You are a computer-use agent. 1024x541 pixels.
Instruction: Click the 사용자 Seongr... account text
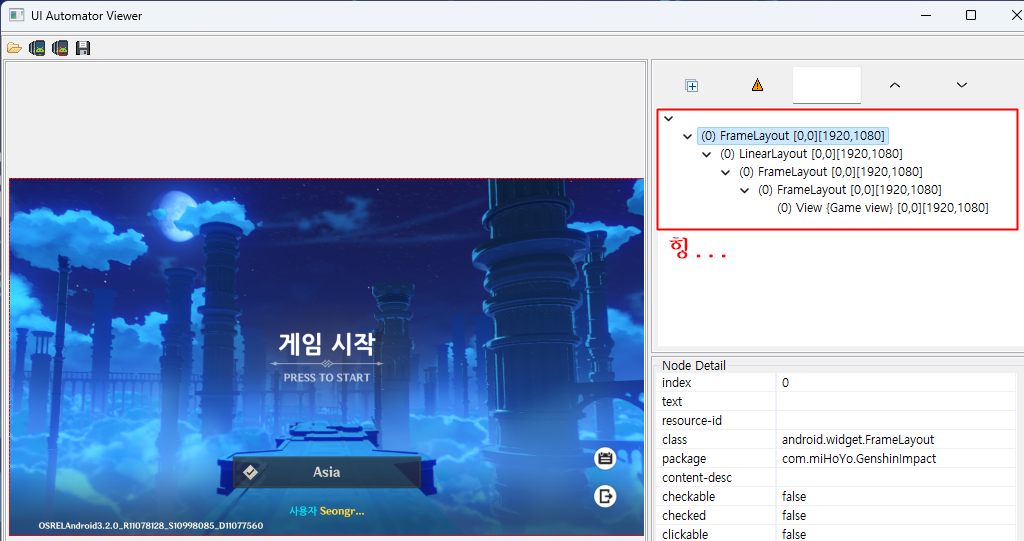tap(327, 511)
